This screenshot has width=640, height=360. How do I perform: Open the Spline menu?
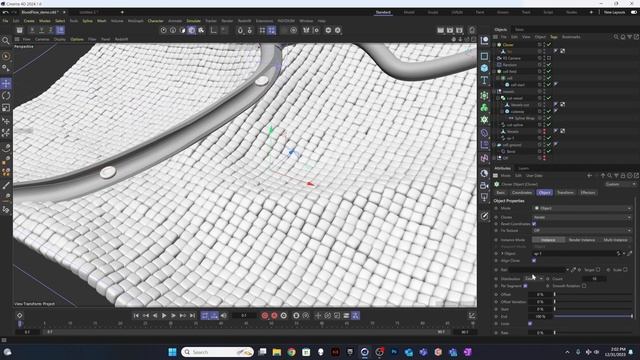coord(87,21)
